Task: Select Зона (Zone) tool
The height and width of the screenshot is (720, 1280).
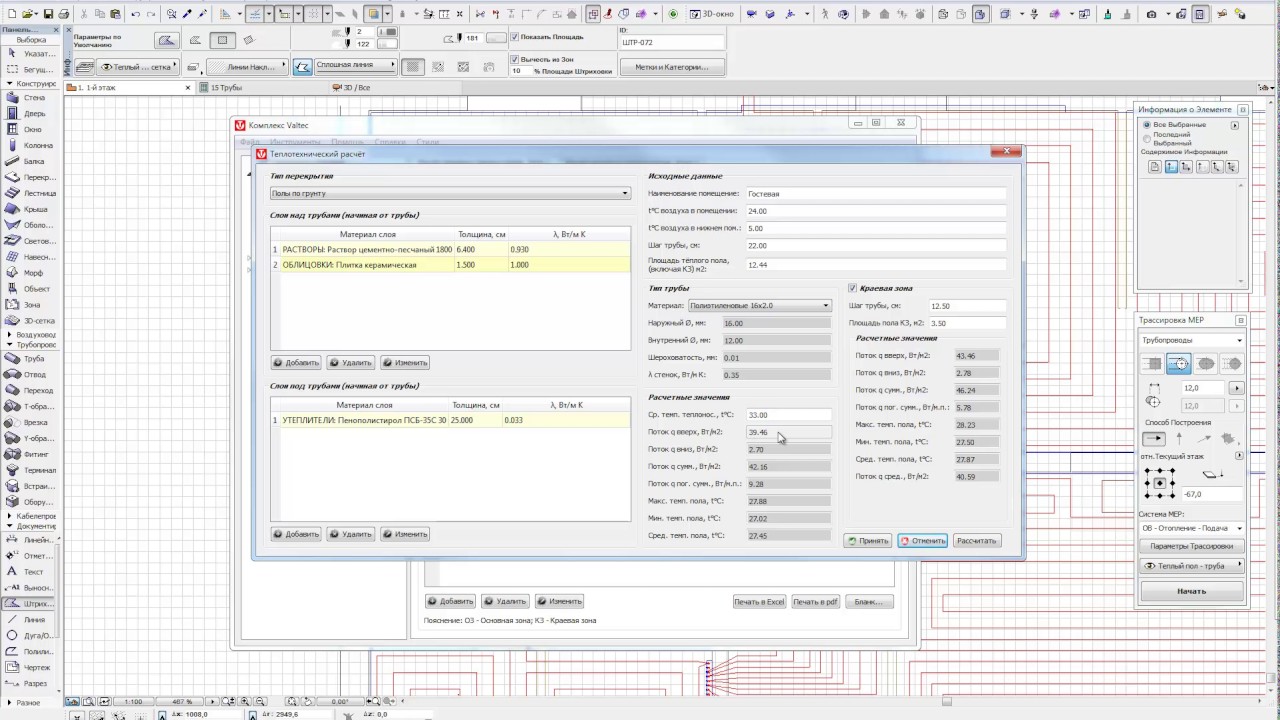Action: [x=31, y=305]
